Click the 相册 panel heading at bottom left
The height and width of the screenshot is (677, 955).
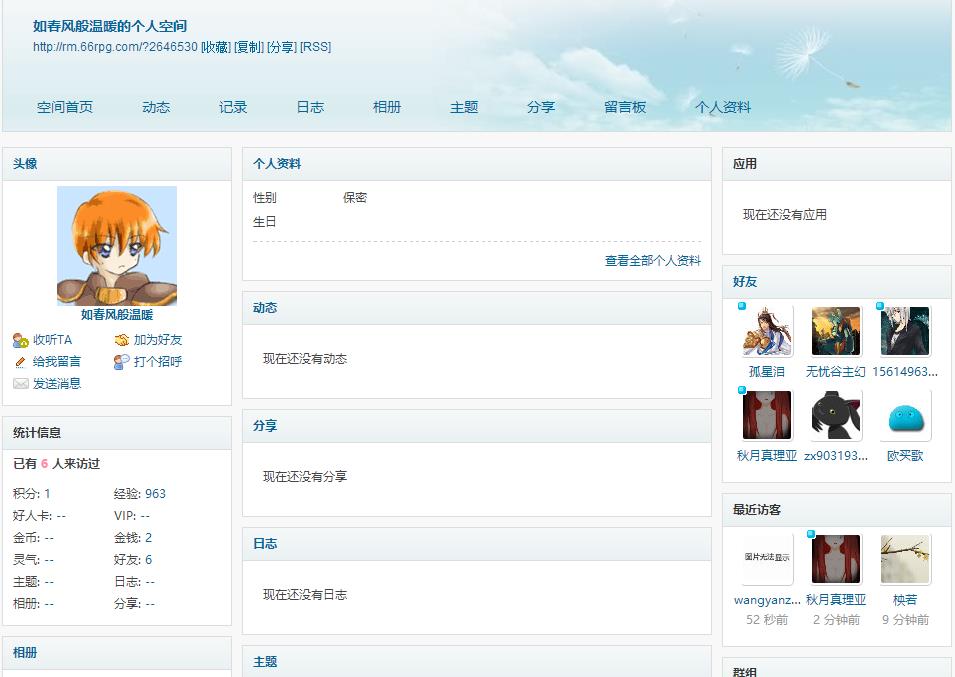[25, 653]
